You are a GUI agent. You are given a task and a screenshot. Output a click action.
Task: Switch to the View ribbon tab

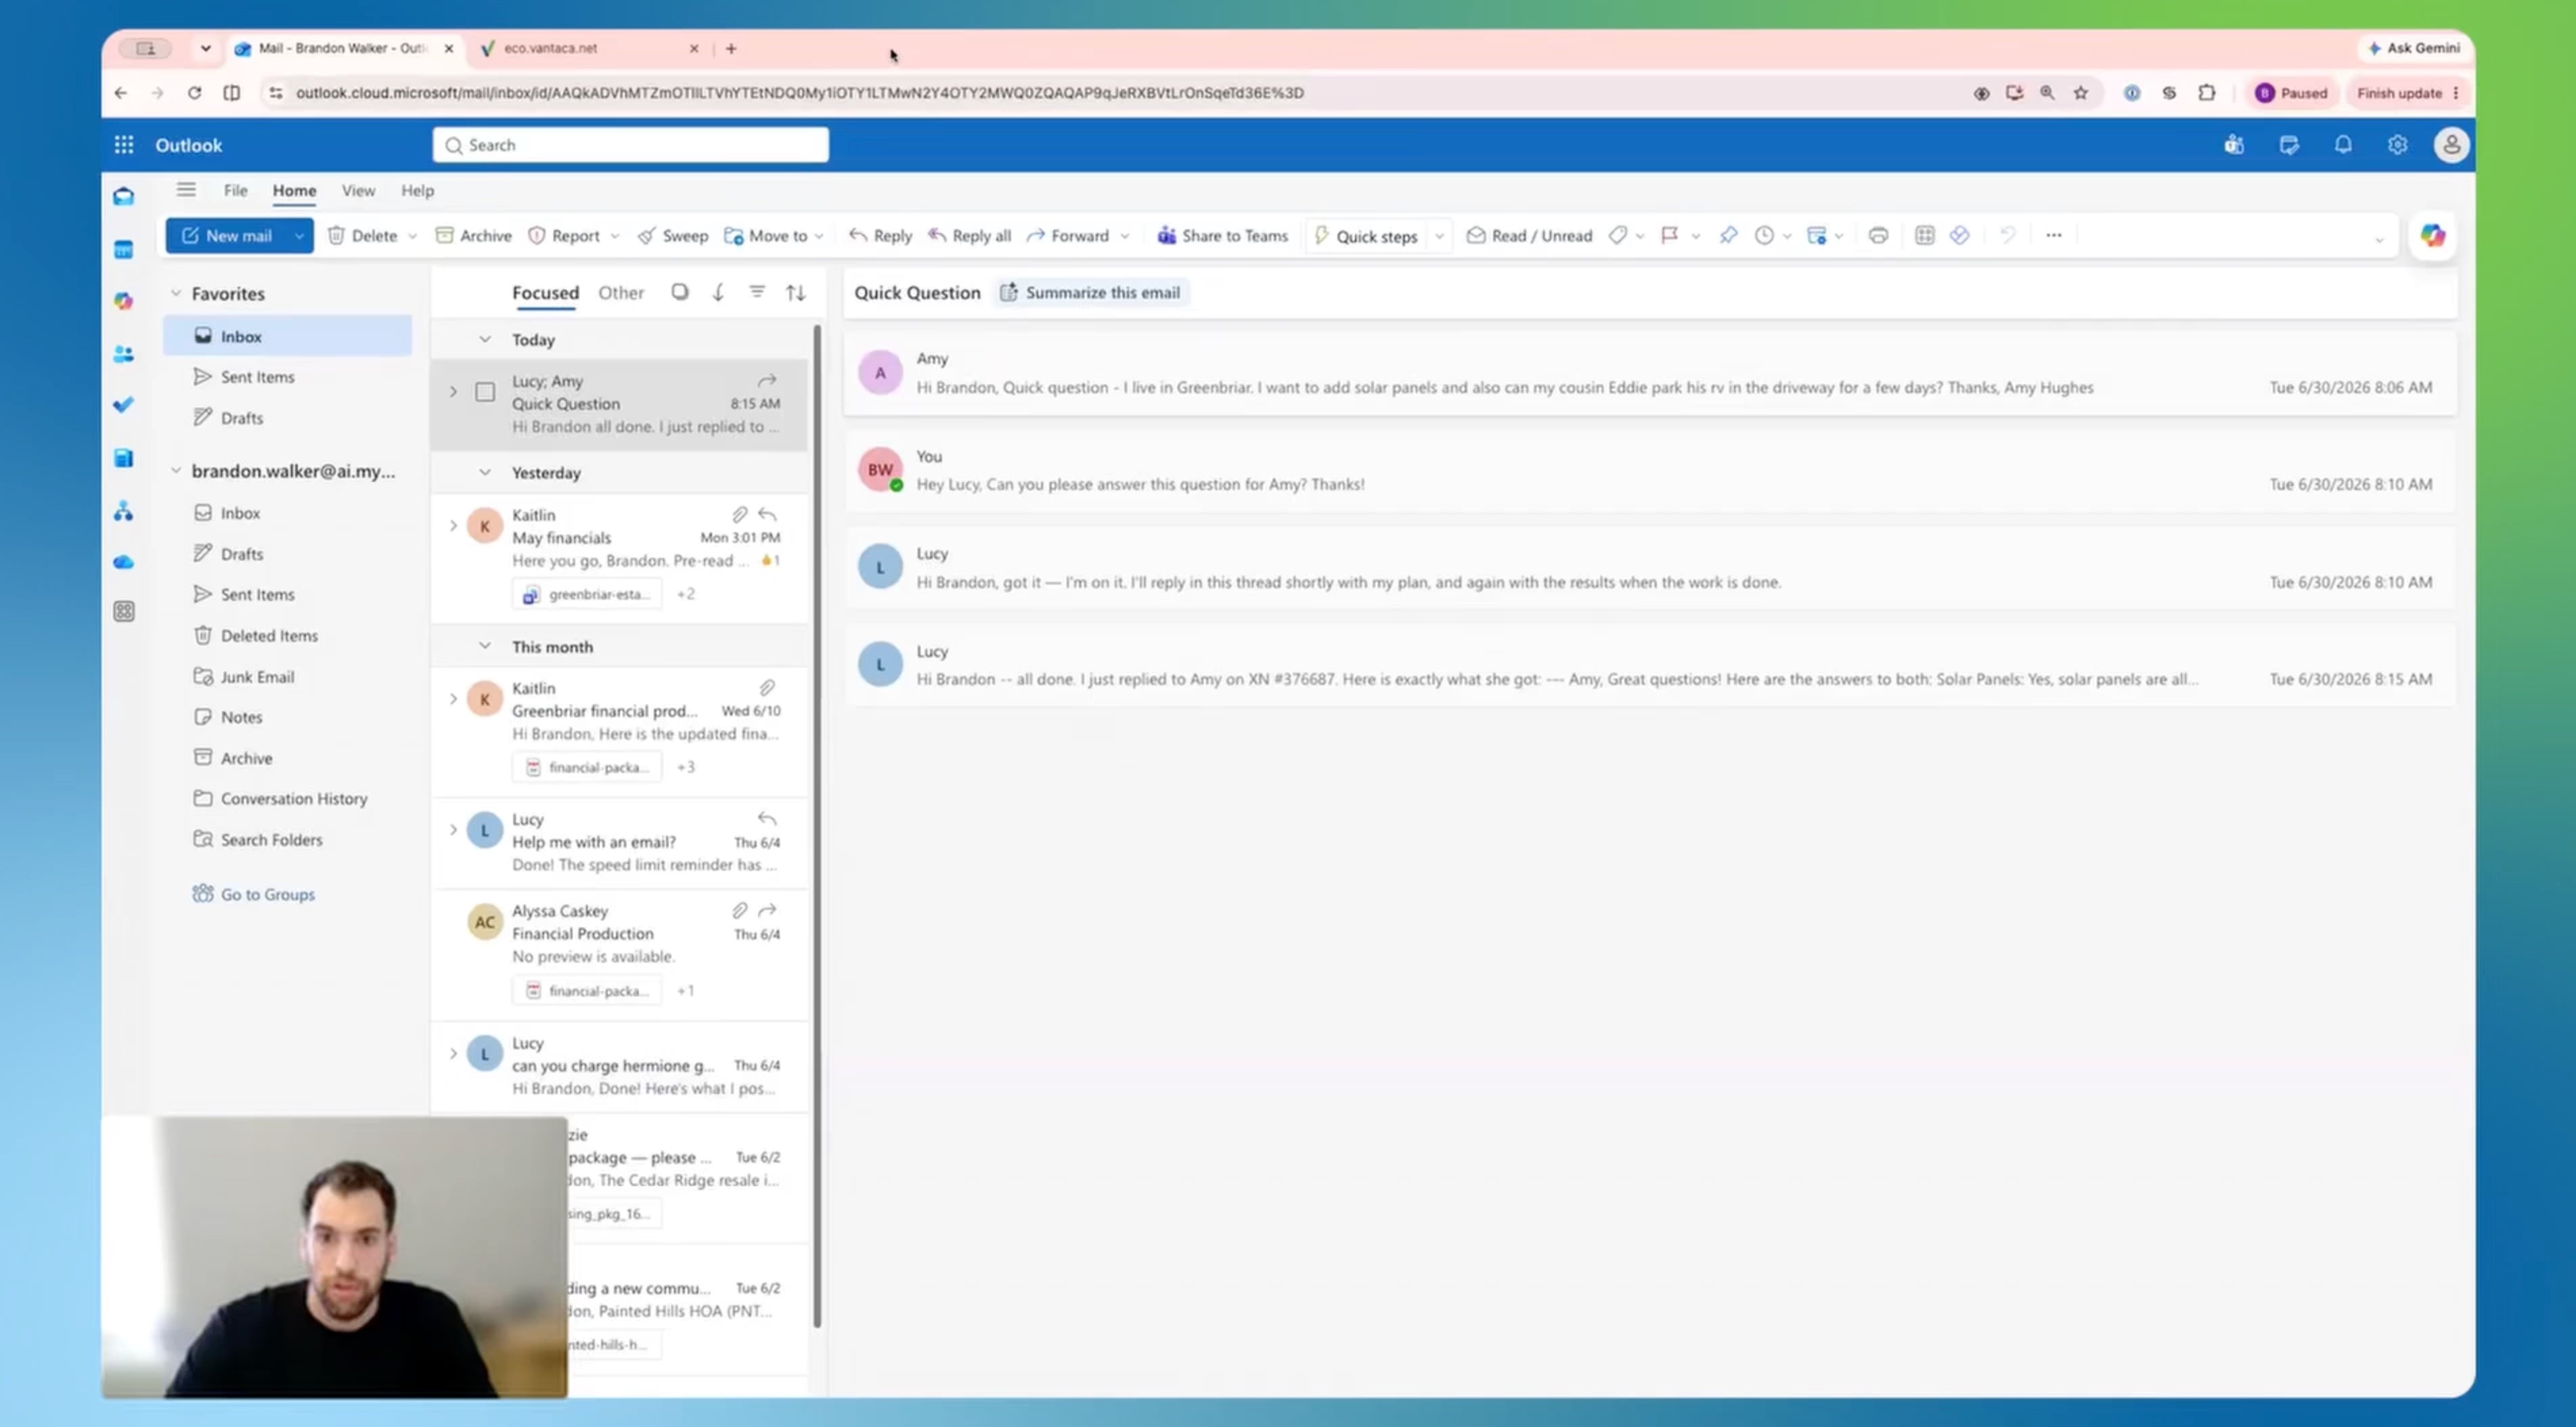(358, 190)
